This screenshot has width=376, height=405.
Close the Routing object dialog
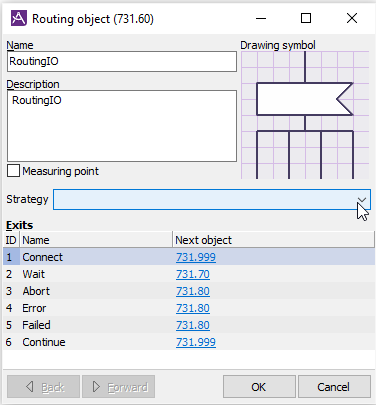pos(352,18)
